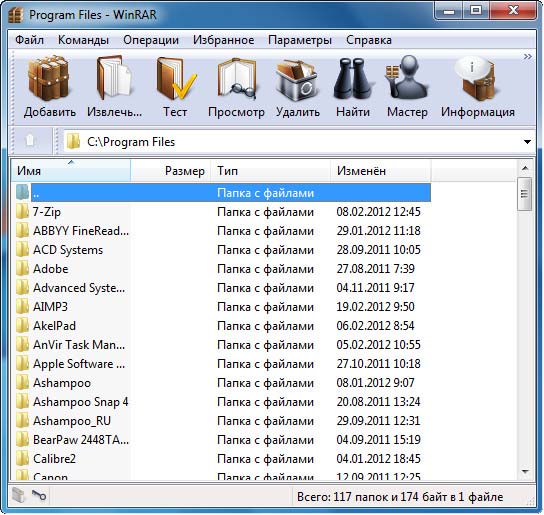
Task: Open the Справка menu
Action: [x=368, y=40]
